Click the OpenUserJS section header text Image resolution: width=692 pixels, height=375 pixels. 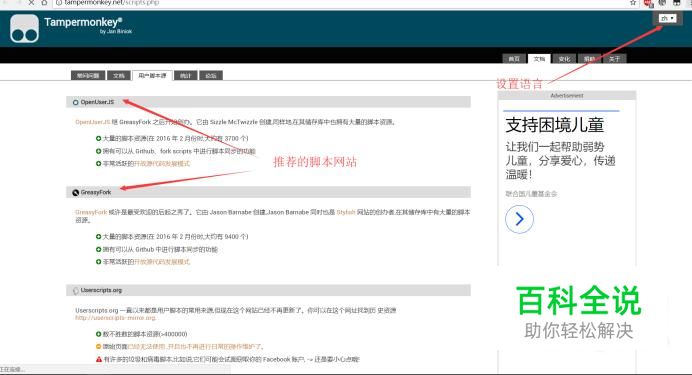pos(97,102)
